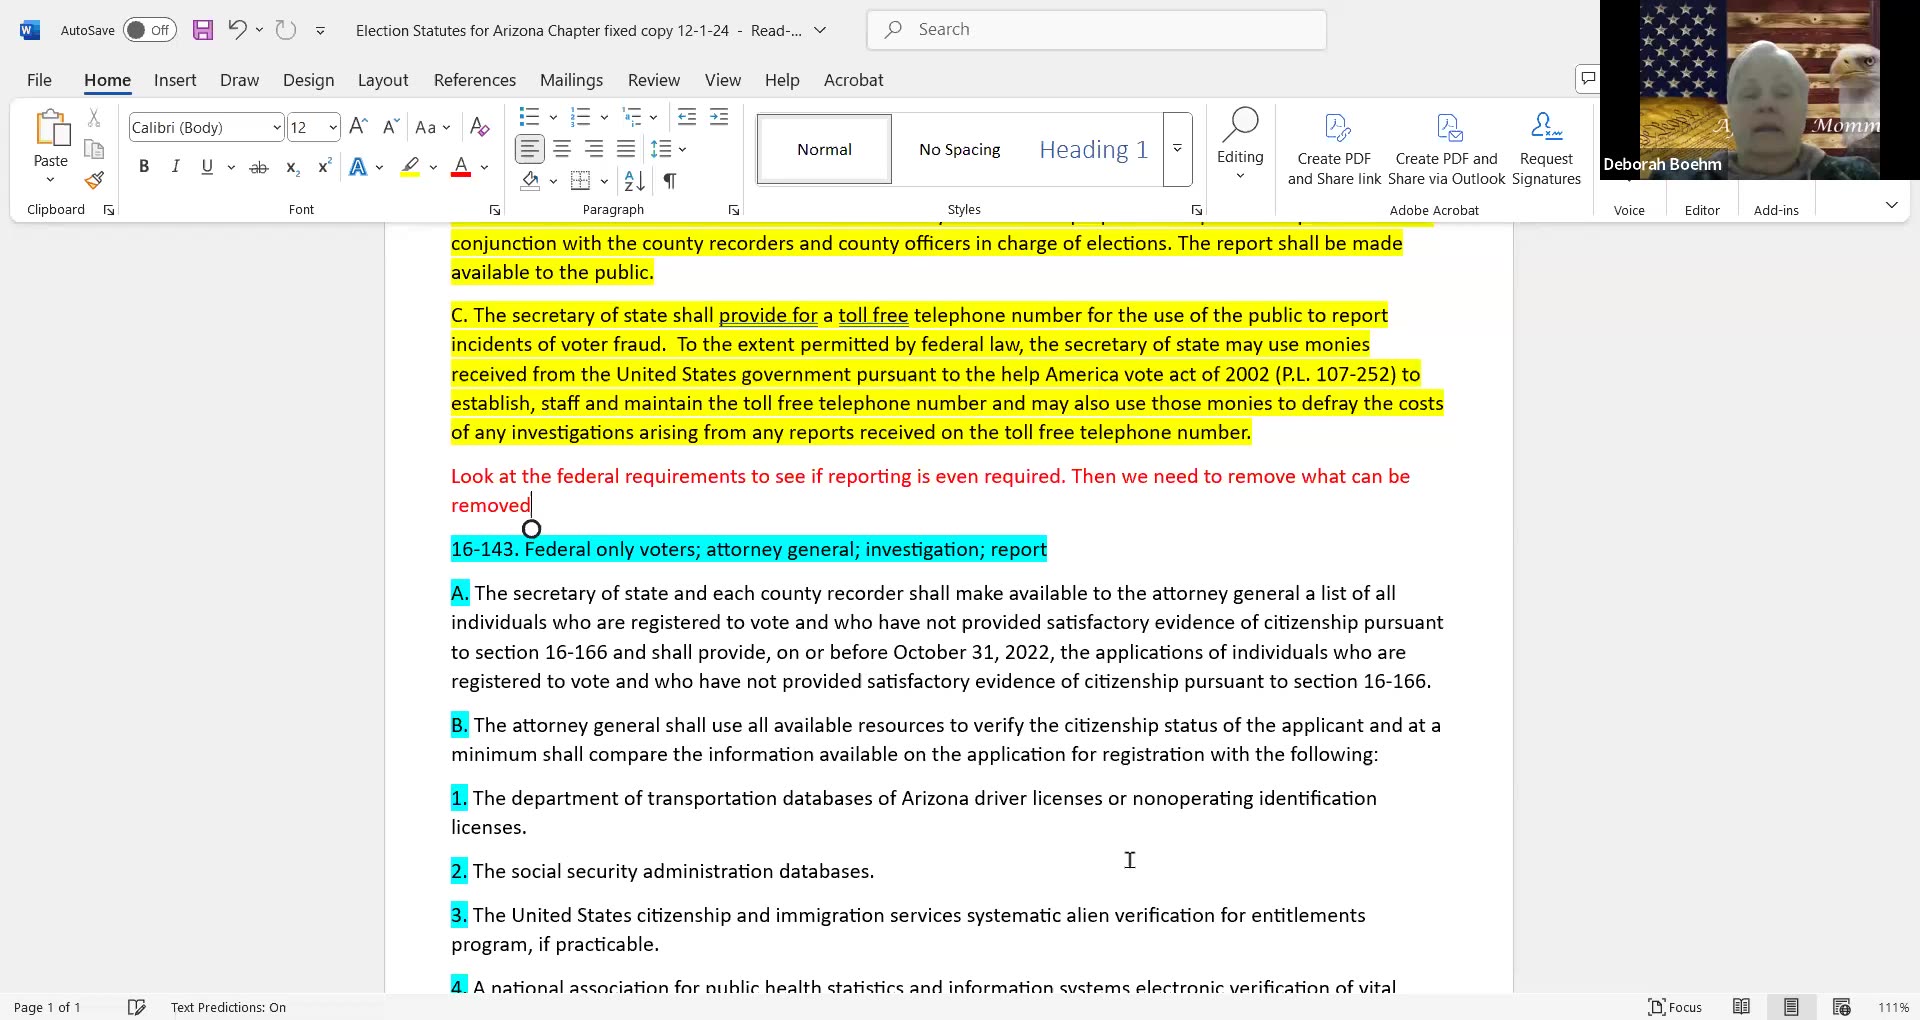The height and width of the screenshot is (1020, 1920).
Task: Toggle AutoSave off switch
Action: pyautogui.click(x=149, y=30)
